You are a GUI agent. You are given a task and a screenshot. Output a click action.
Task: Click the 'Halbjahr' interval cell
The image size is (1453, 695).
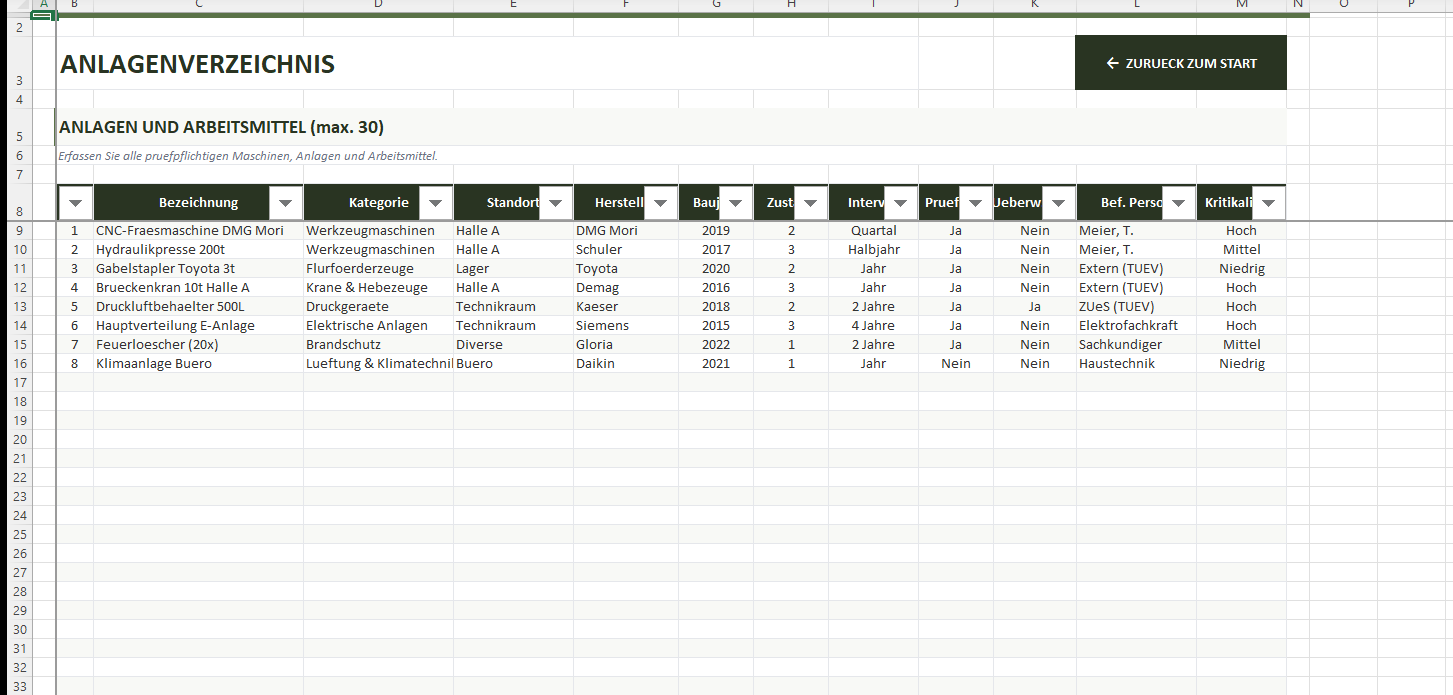873,250
